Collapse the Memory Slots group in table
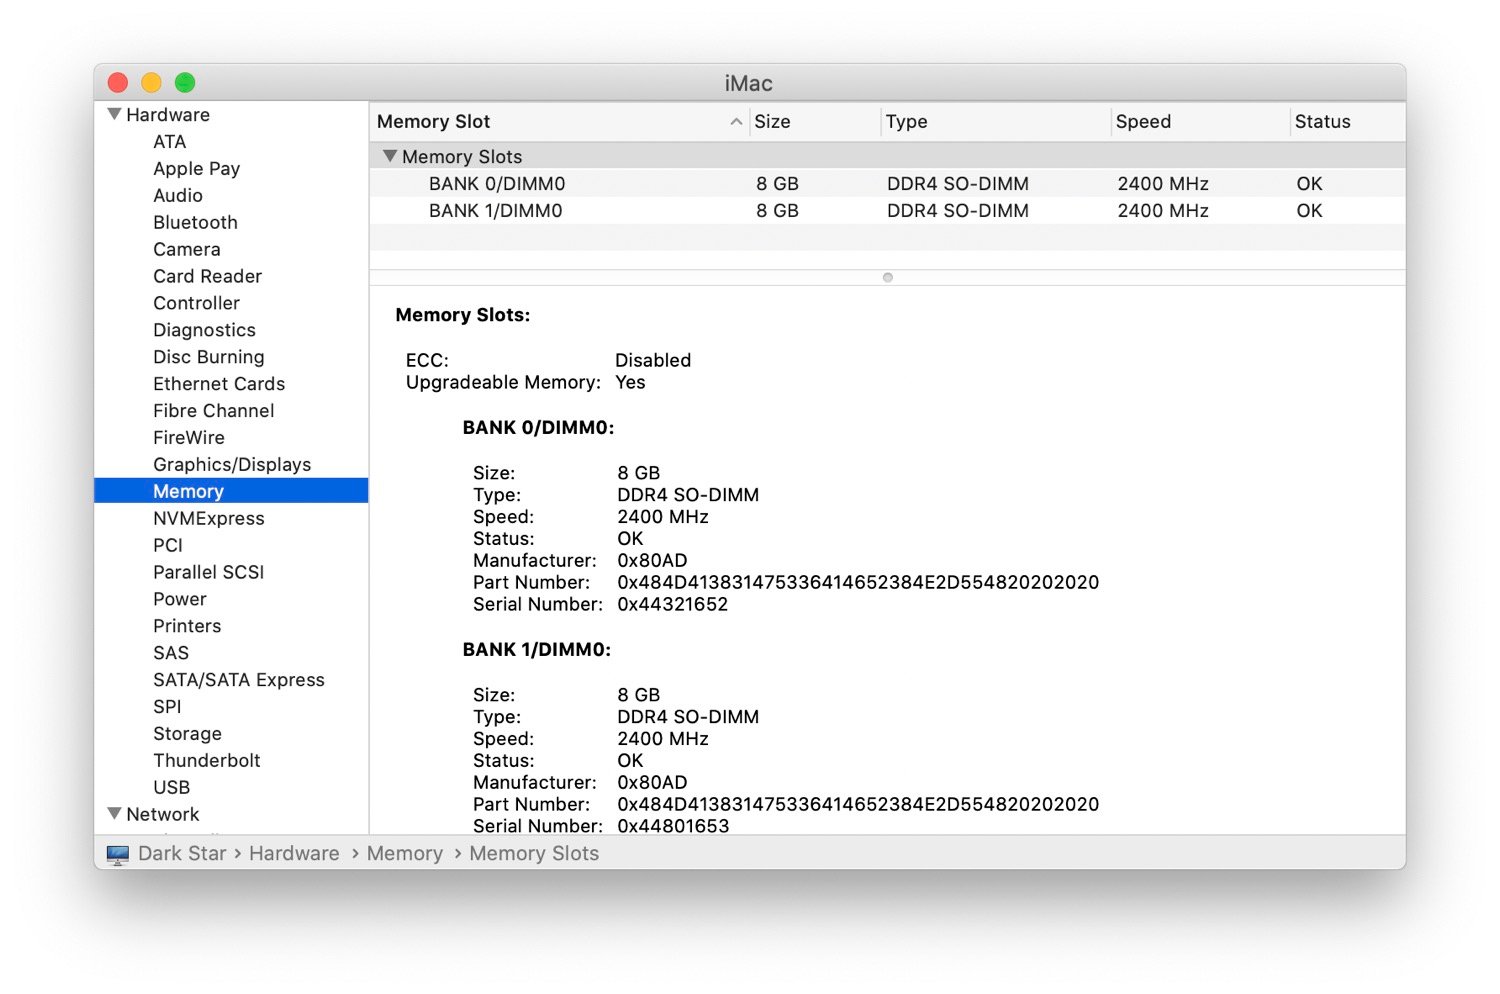The image size is (1500, 994). (x=390, y=156)
